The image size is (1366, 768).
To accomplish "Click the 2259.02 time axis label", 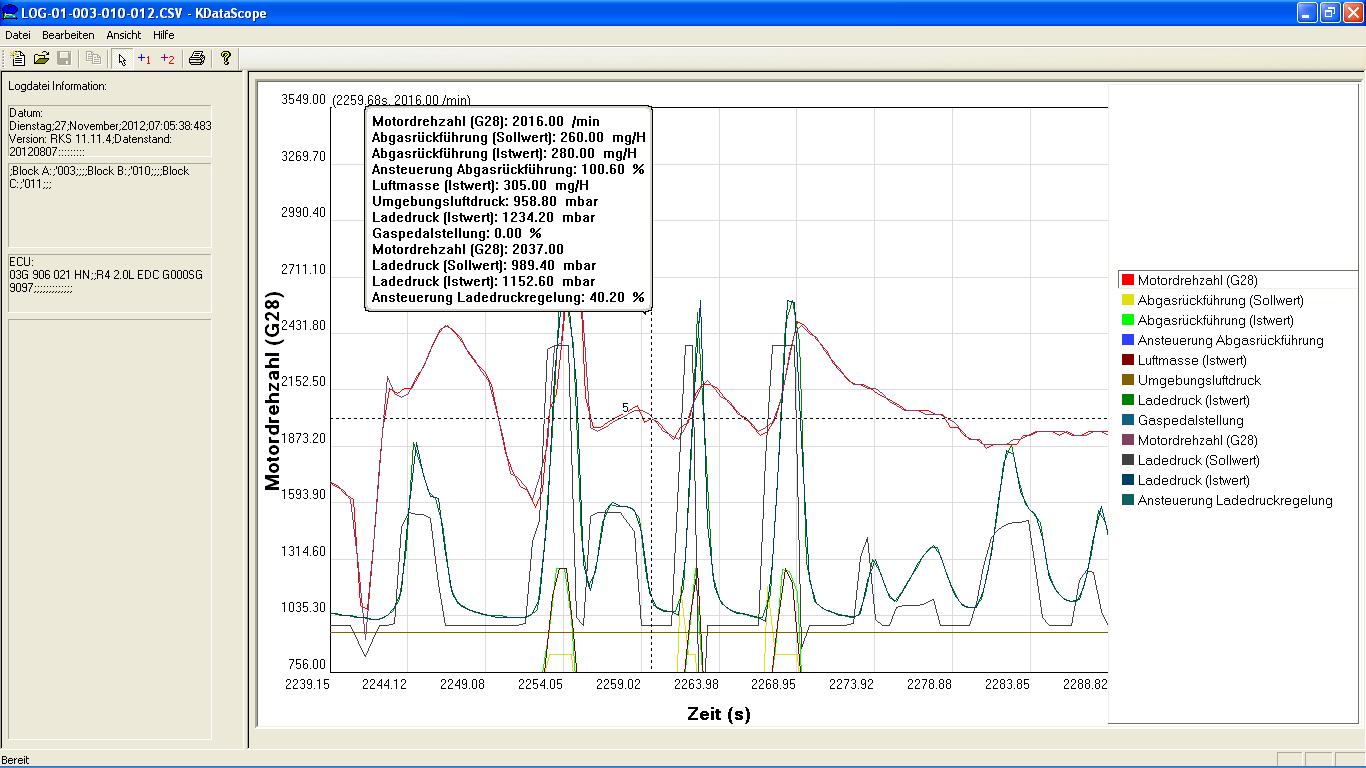I will 618,685.
